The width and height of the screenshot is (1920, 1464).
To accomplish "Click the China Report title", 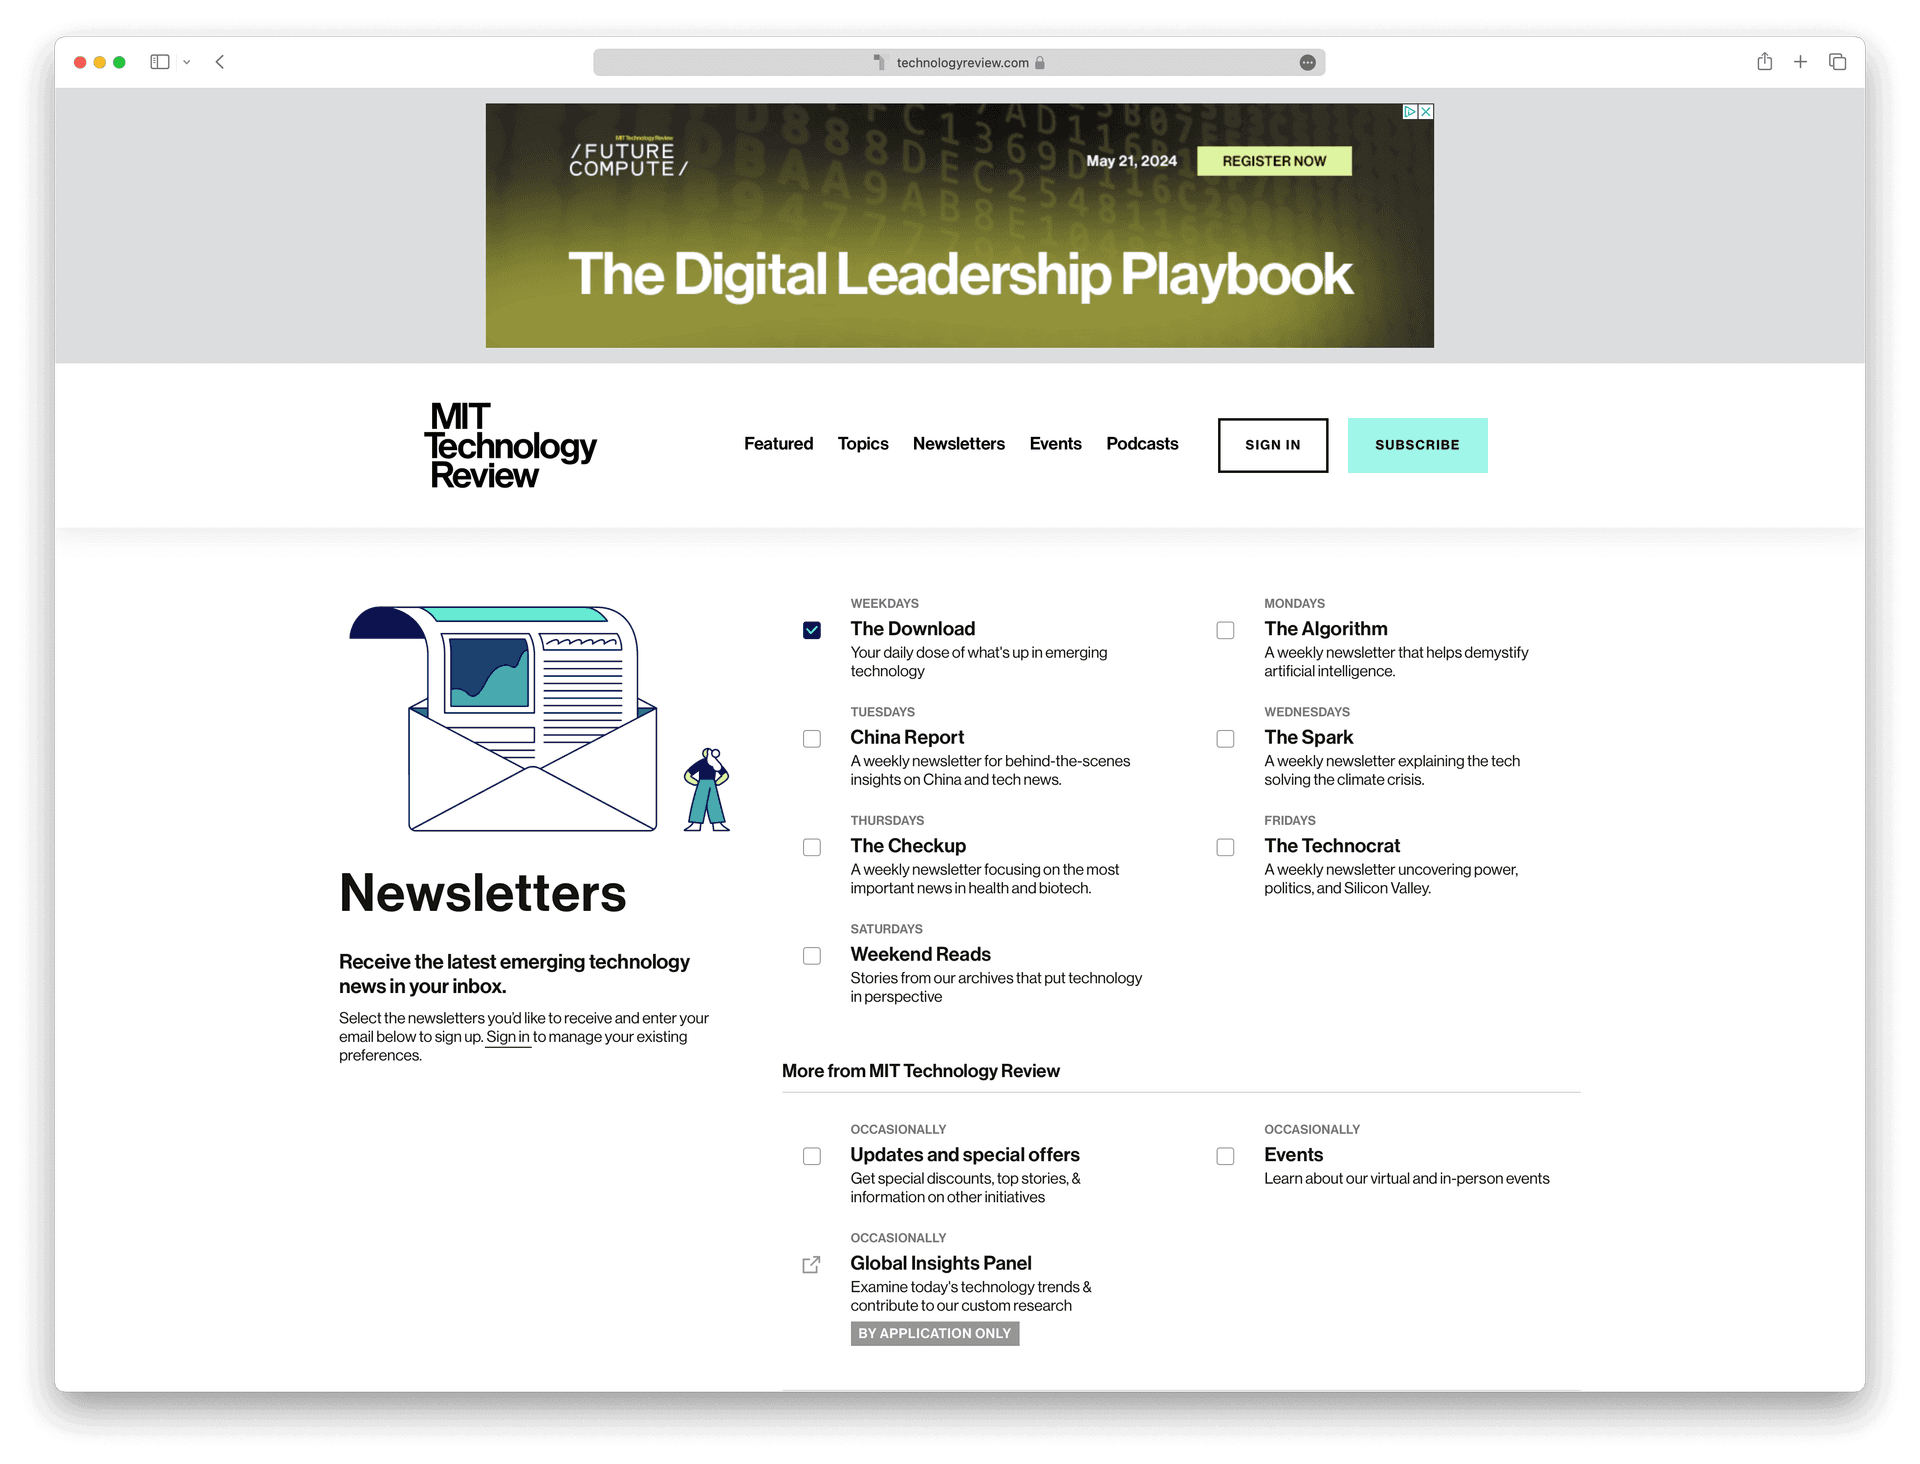I will point(907,738).
